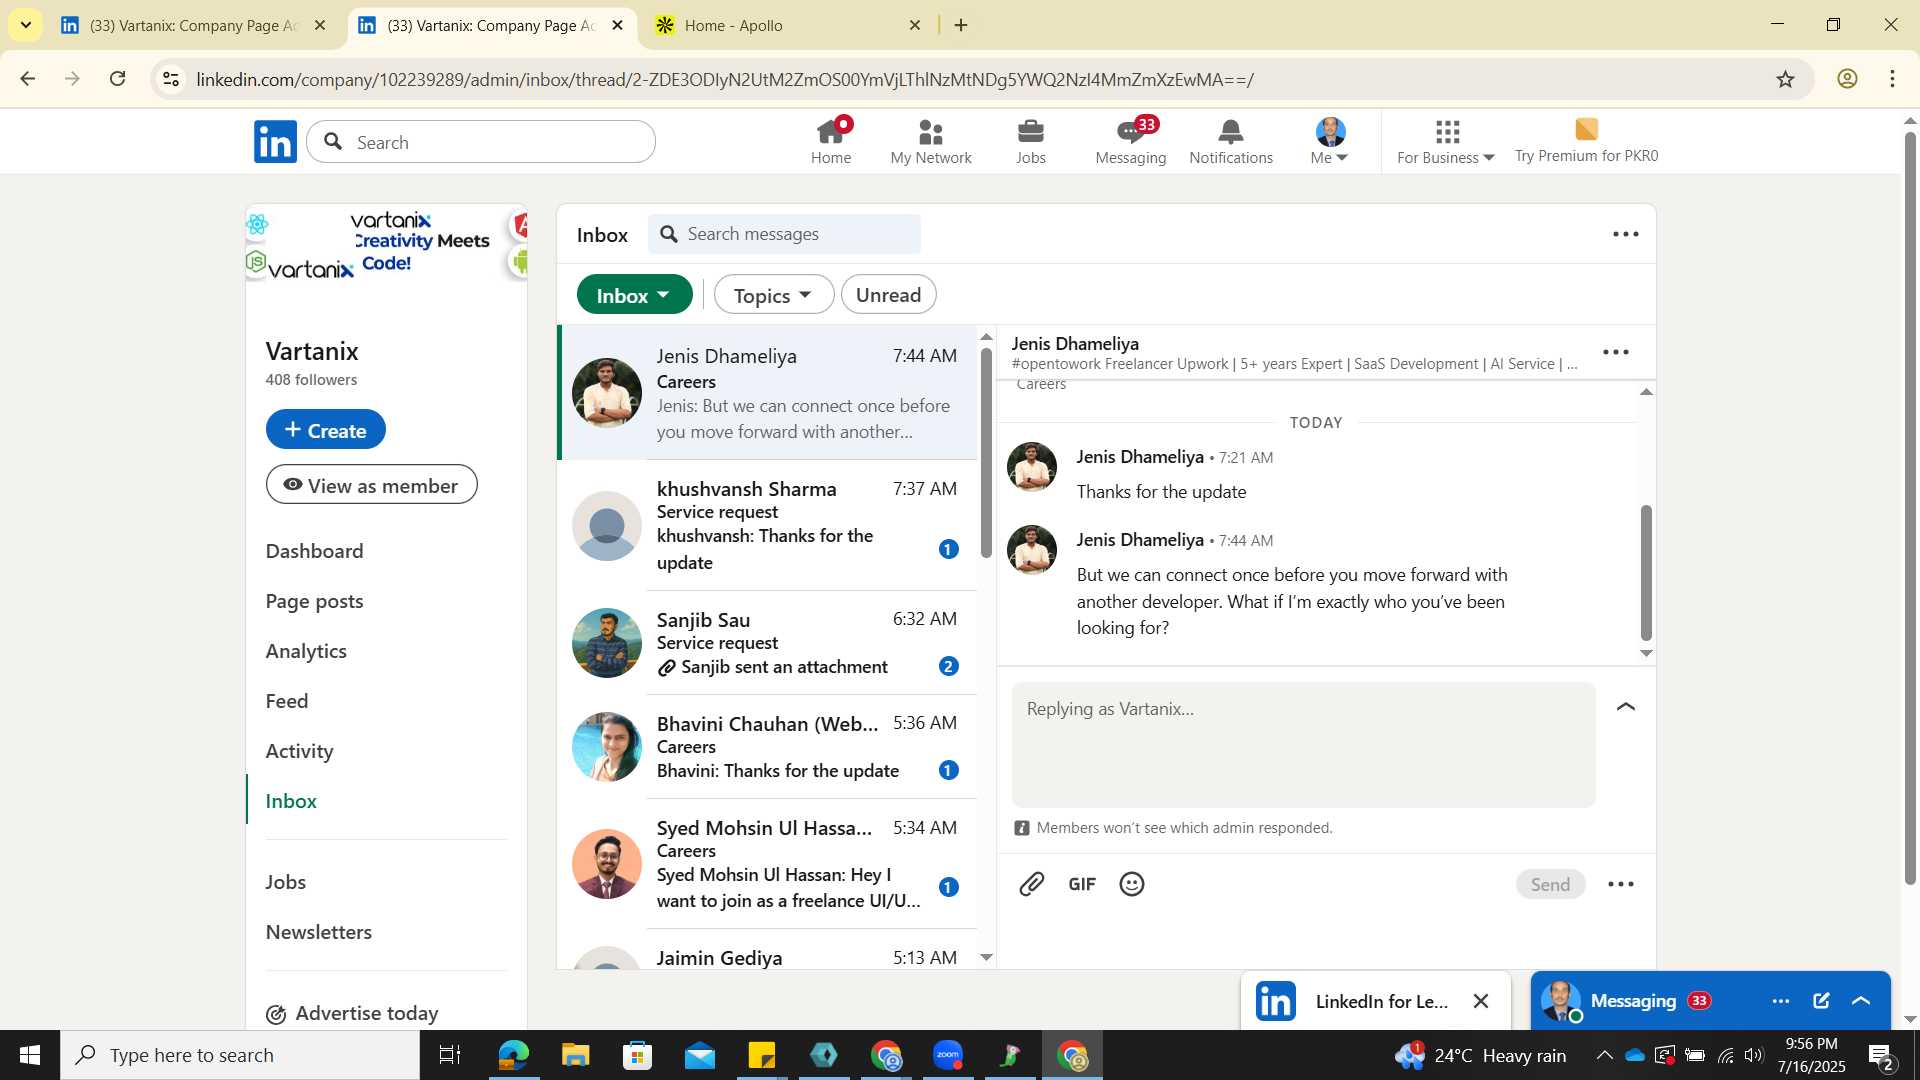Image resolution: width=1920 pixels, height=1080 pixels.
Task: Open a new browser tab
Action: click(961, 25)
